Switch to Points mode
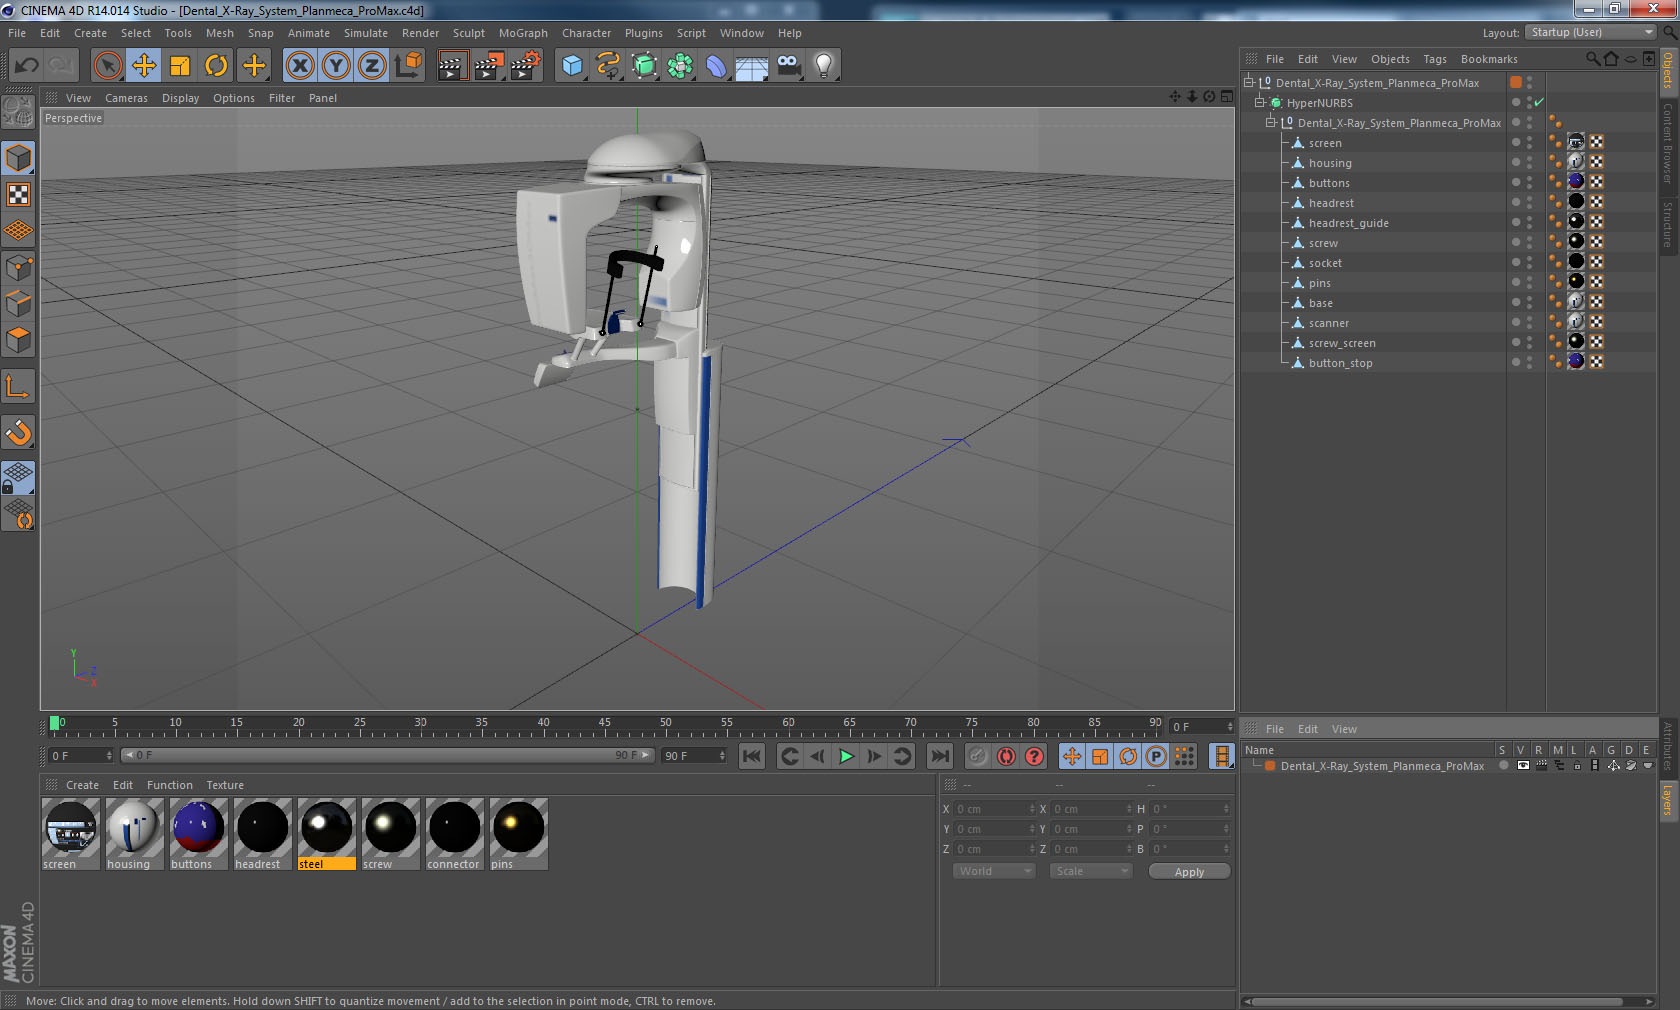1680x1010 pixels. [18, 268]
